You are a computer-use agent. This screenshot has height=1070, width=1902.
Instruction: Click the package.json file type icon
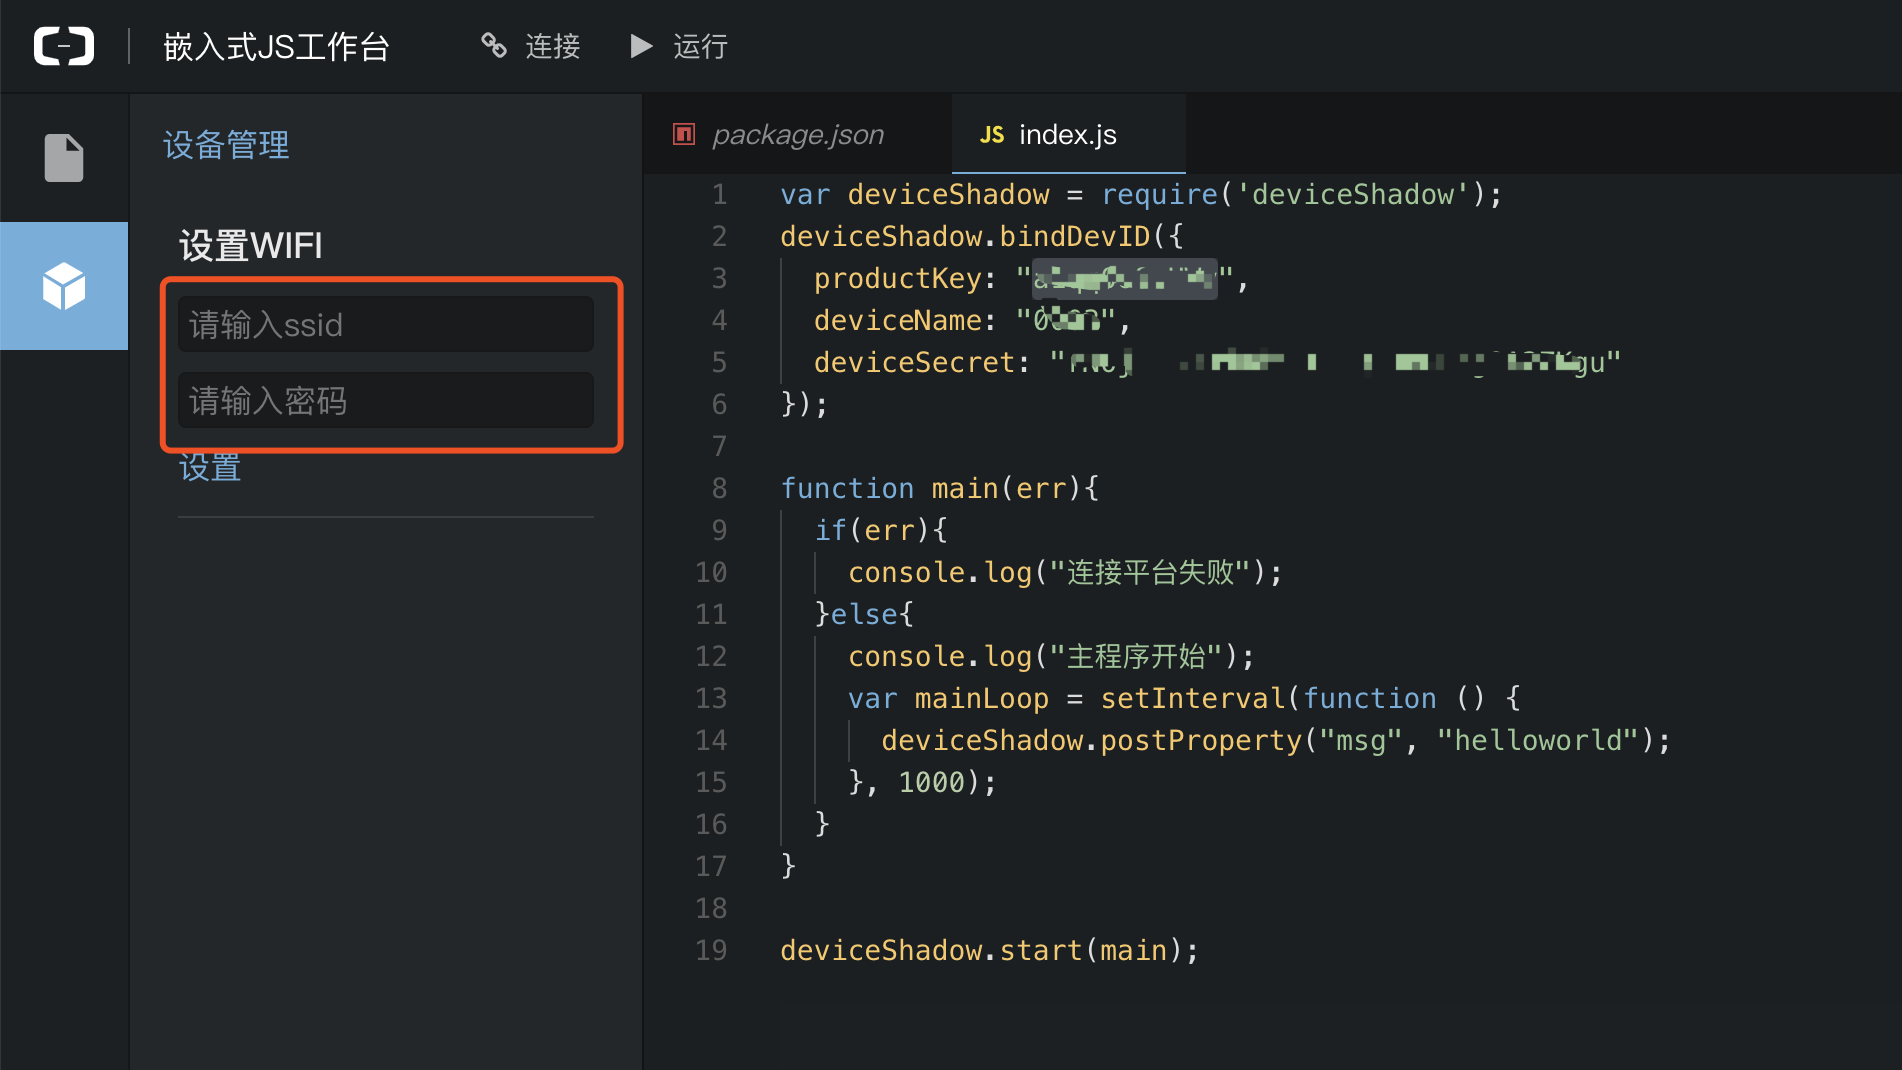coord(684,134)
